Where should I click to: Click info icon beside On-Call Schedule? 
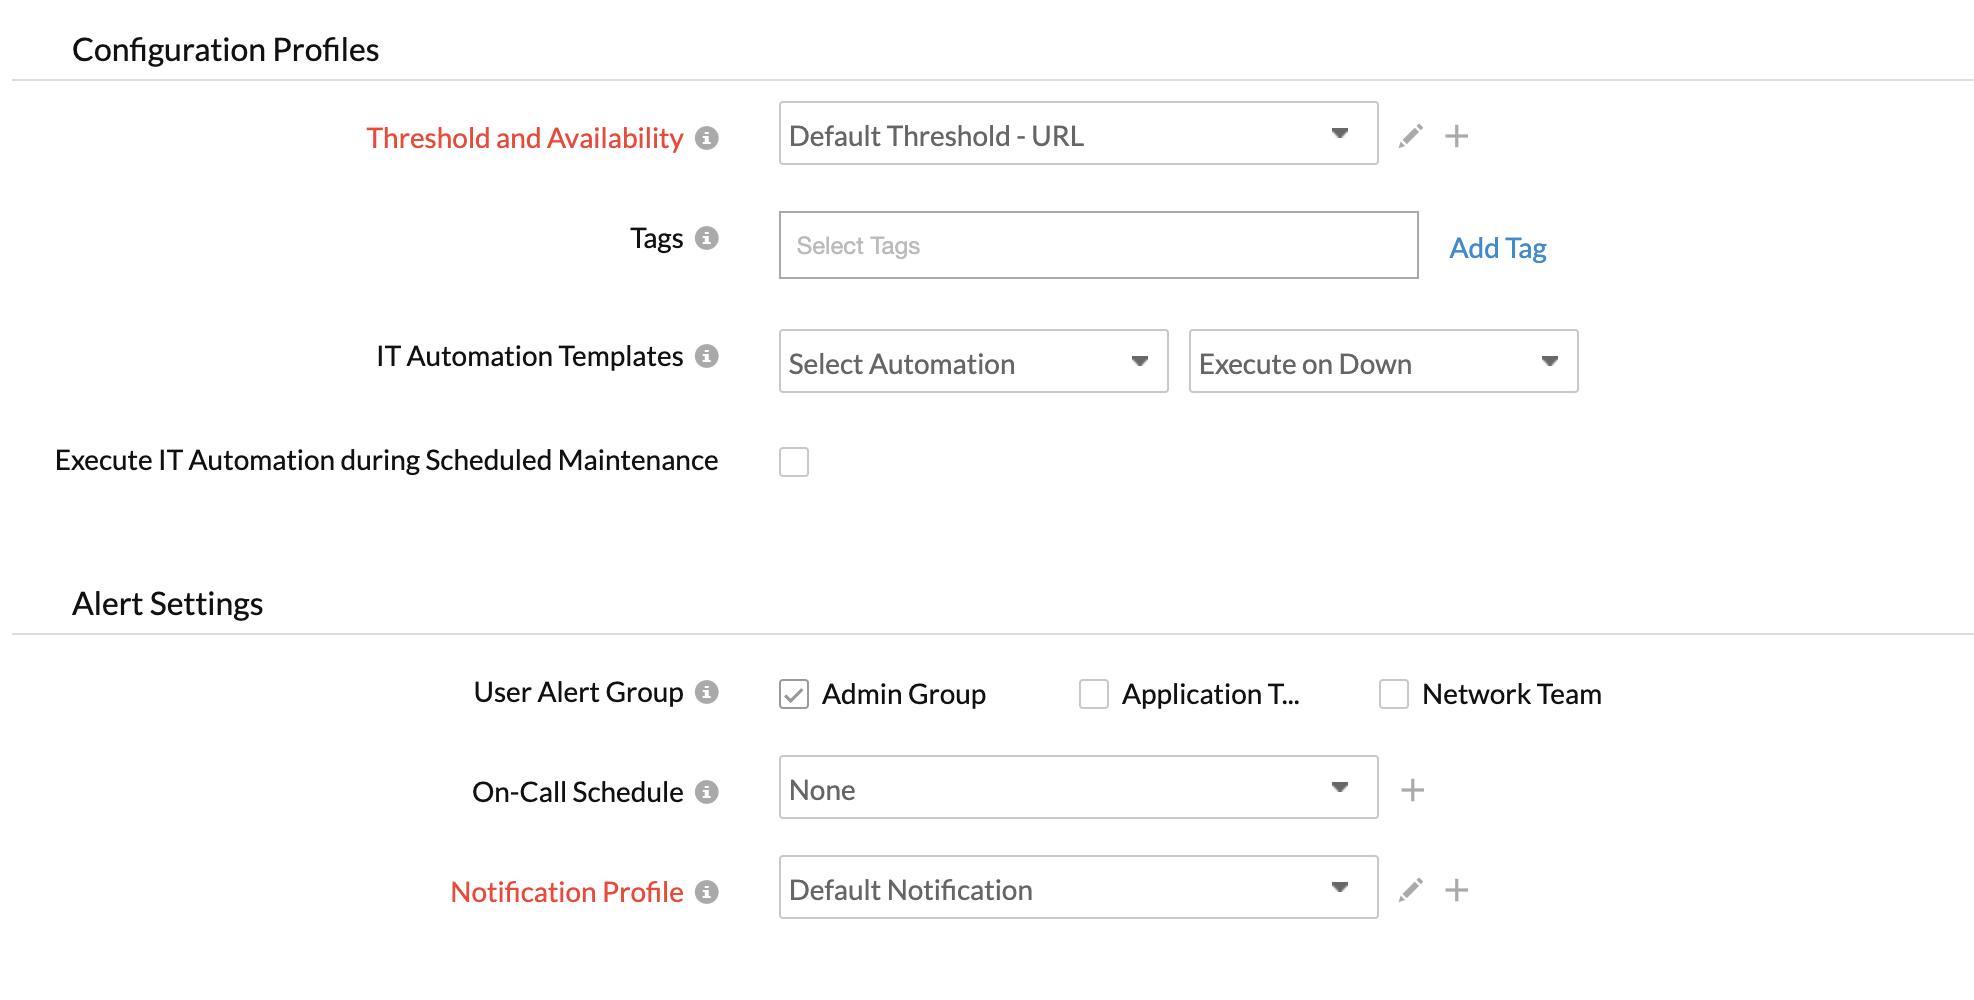[709, 792]
